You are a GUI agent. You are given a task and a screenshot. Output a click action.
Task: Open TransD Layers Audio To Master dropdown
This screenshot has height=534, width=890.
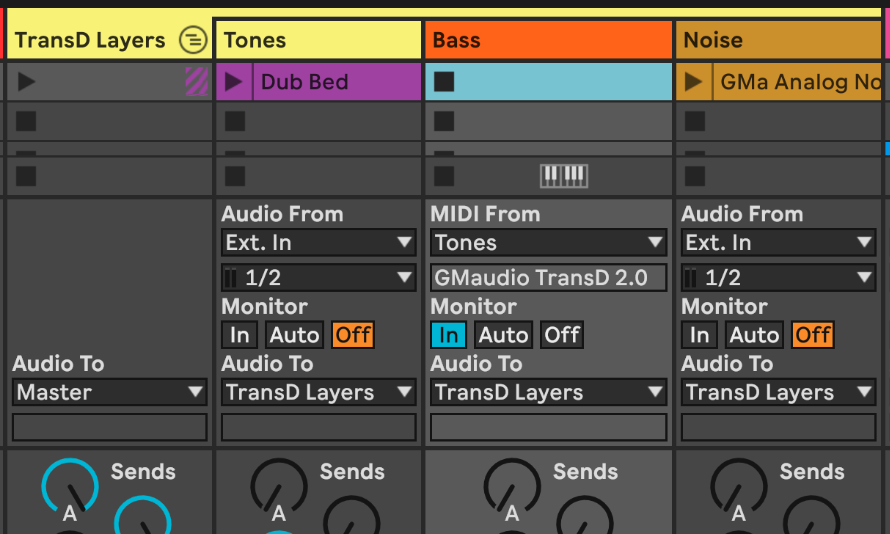point(110,392)
